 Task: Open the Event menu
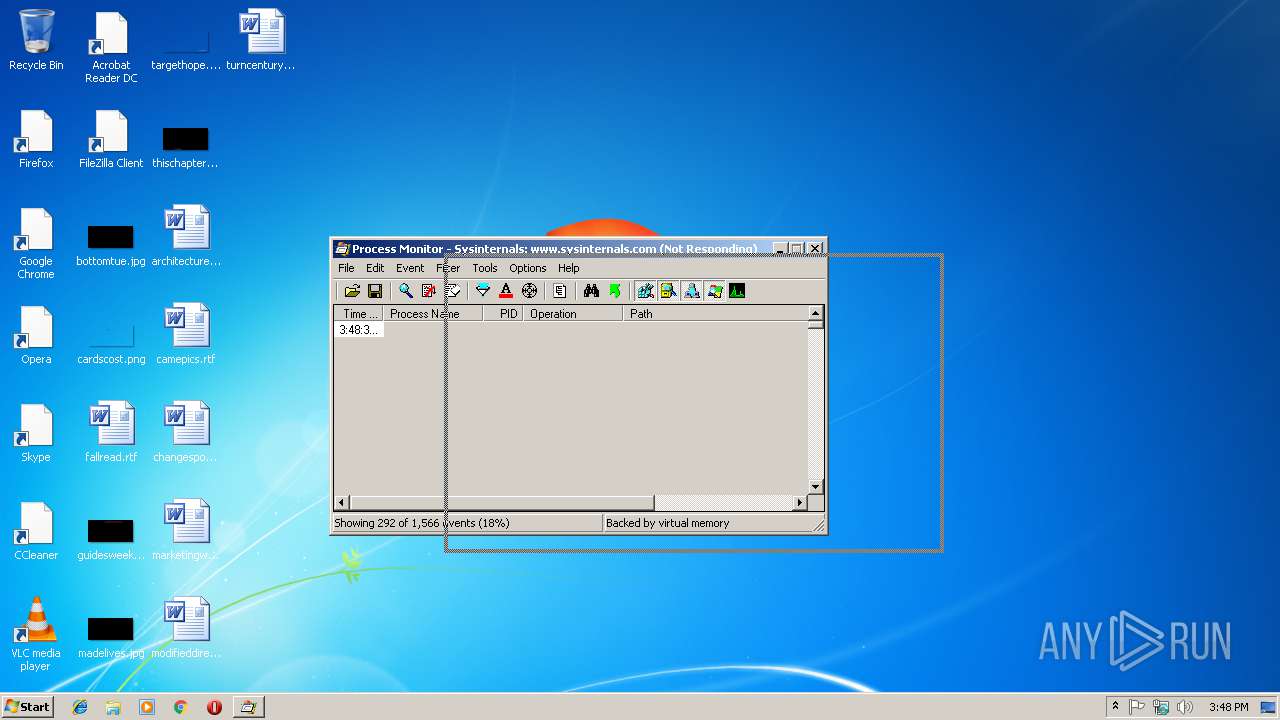(x=410, y=268)
